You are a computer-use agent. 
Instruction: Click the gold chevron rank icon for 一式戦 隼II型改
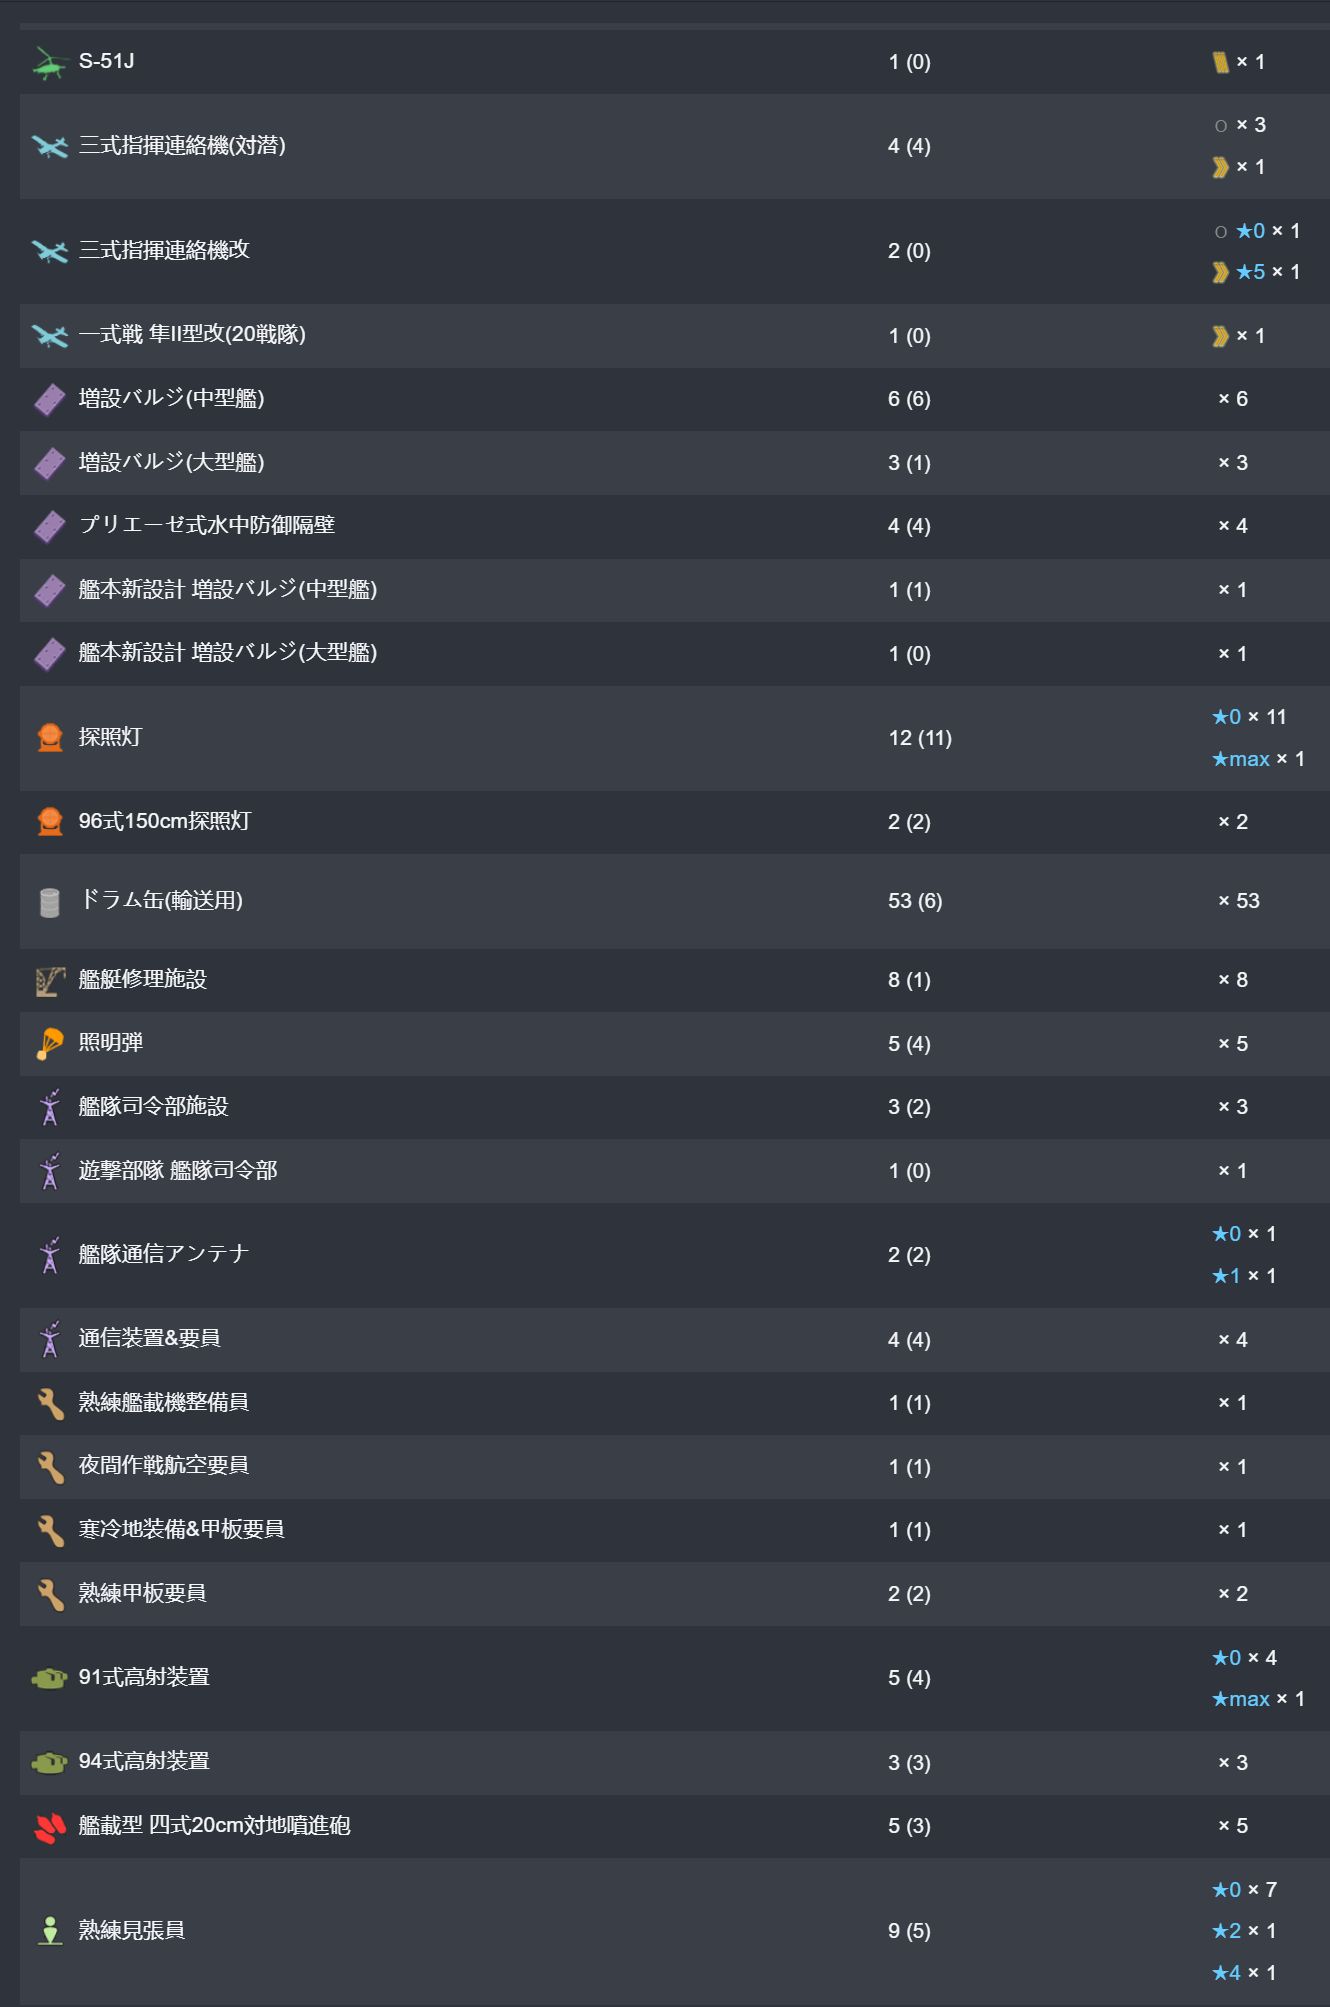coord(1220,336)
